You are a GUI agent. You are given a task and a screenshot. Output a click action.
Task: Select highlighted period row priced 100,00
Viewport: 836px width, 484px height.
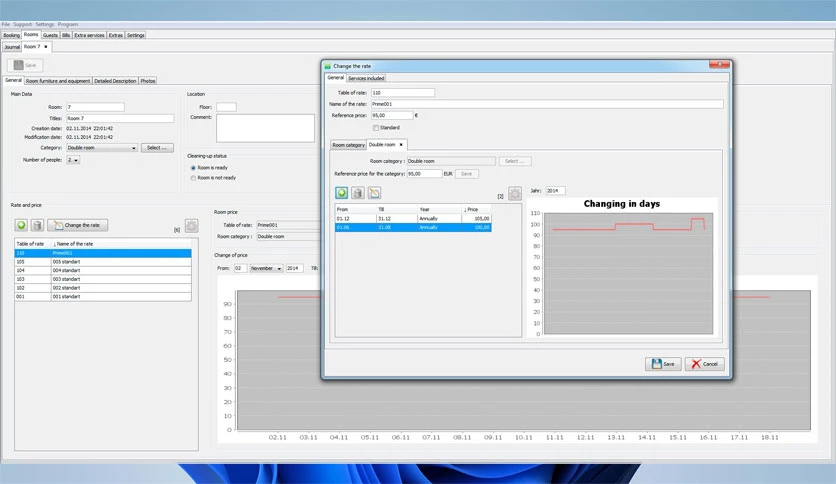tap(413, 228)
